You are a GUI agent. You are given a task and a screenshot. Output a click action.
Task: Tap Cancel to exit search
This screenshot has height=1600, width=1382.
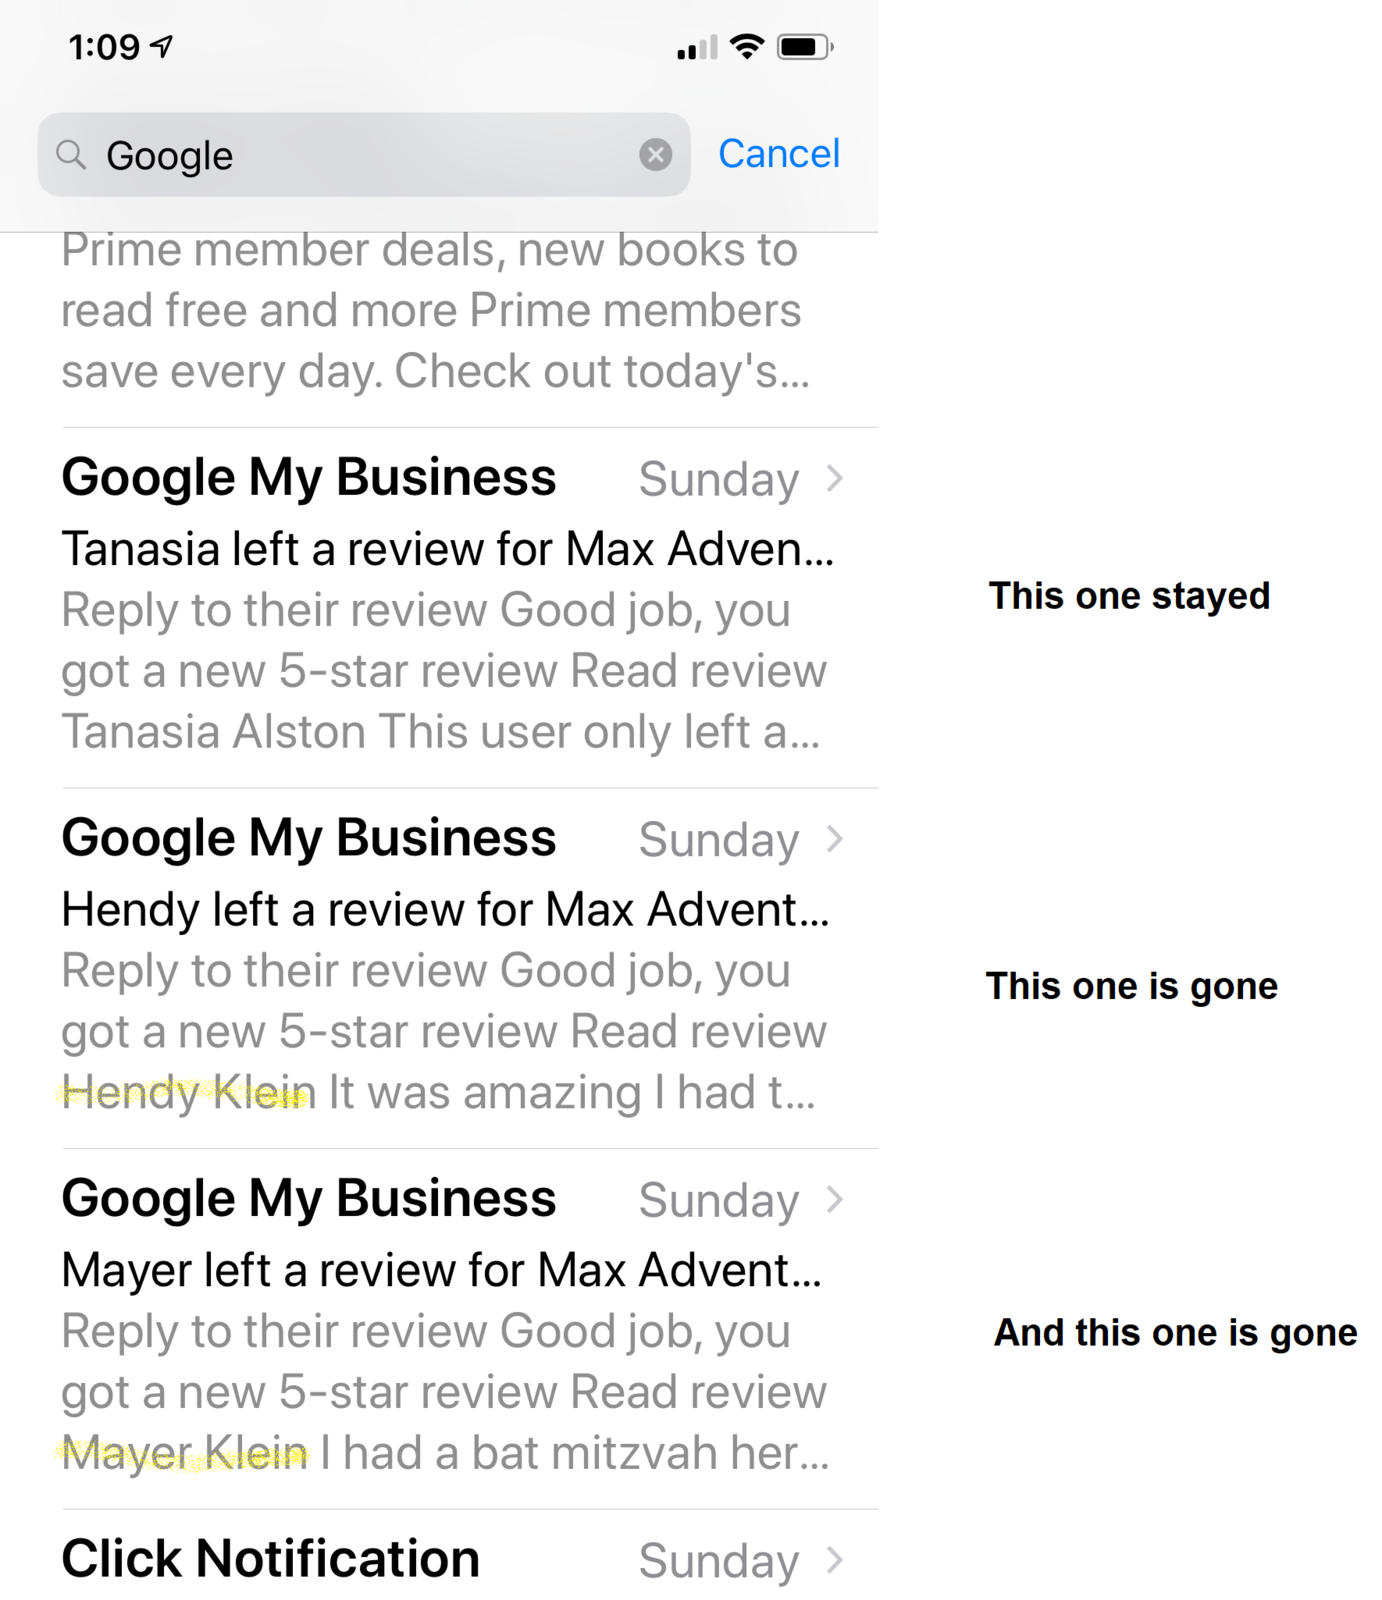[779, 154]
